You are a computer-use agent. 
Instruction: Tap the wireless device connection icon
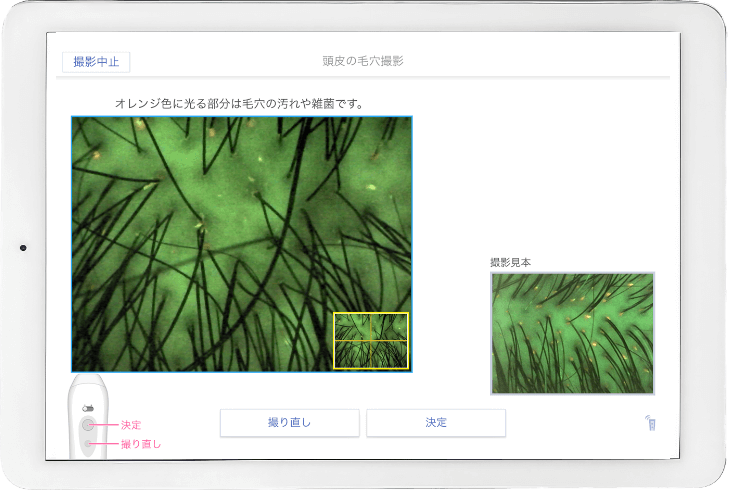[650, 423]
